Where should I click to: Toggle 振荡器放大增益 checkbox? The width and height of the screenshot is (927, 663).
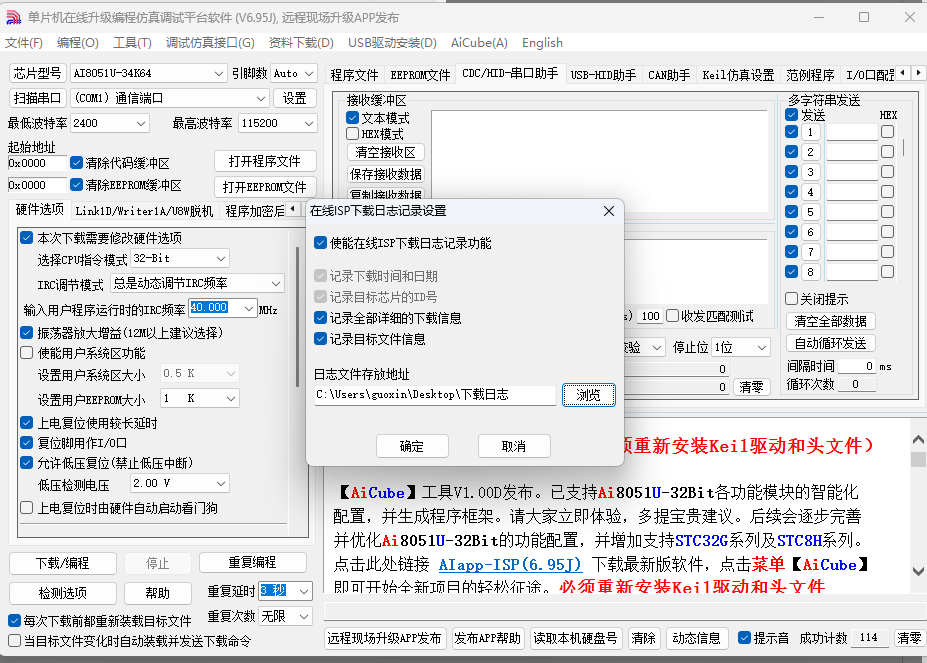[x=27, y=332]
